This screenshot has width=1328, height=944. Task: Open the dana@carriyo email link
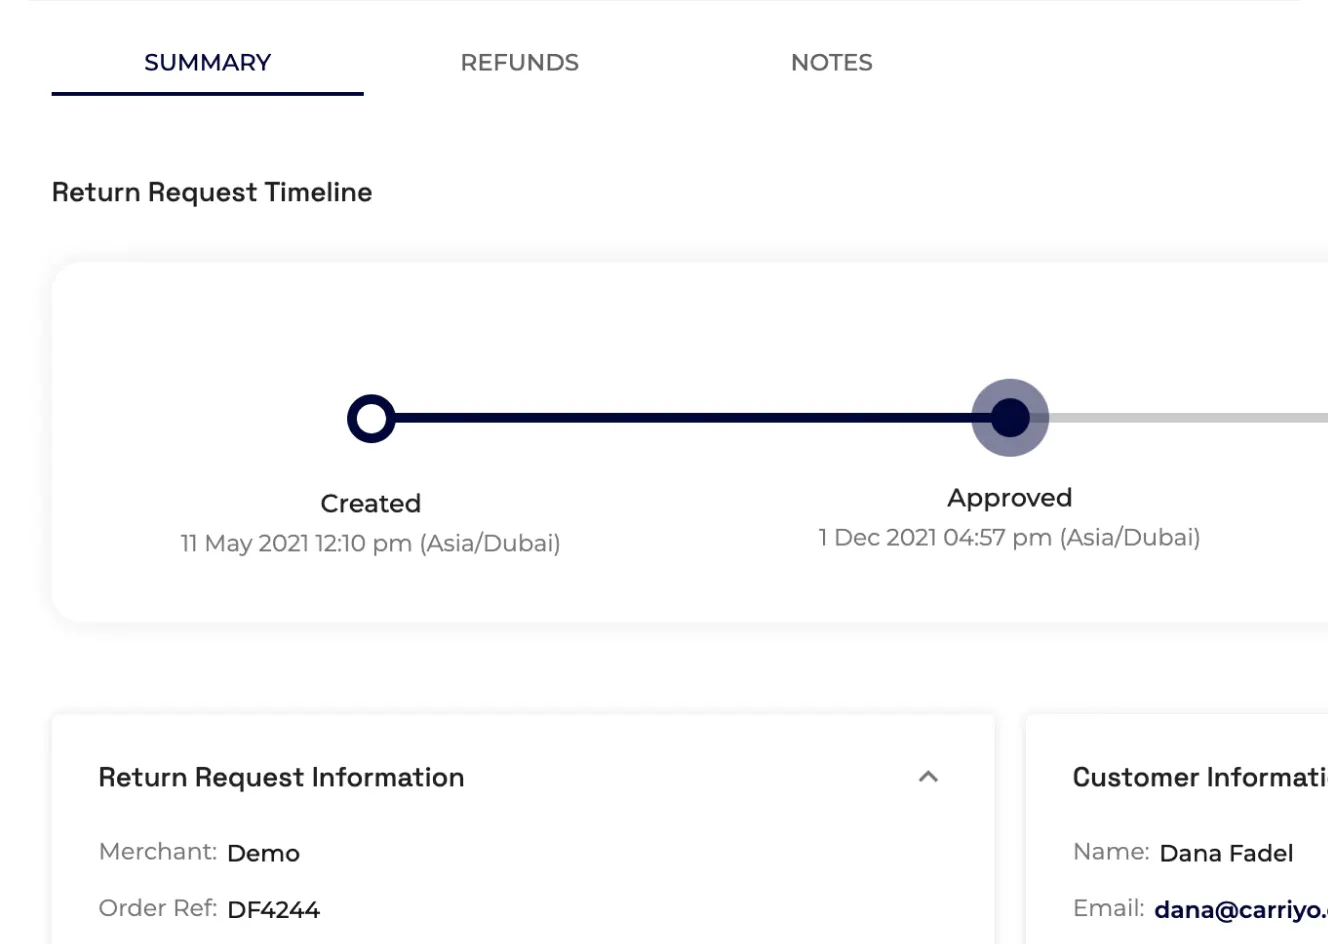(1240, 910)
